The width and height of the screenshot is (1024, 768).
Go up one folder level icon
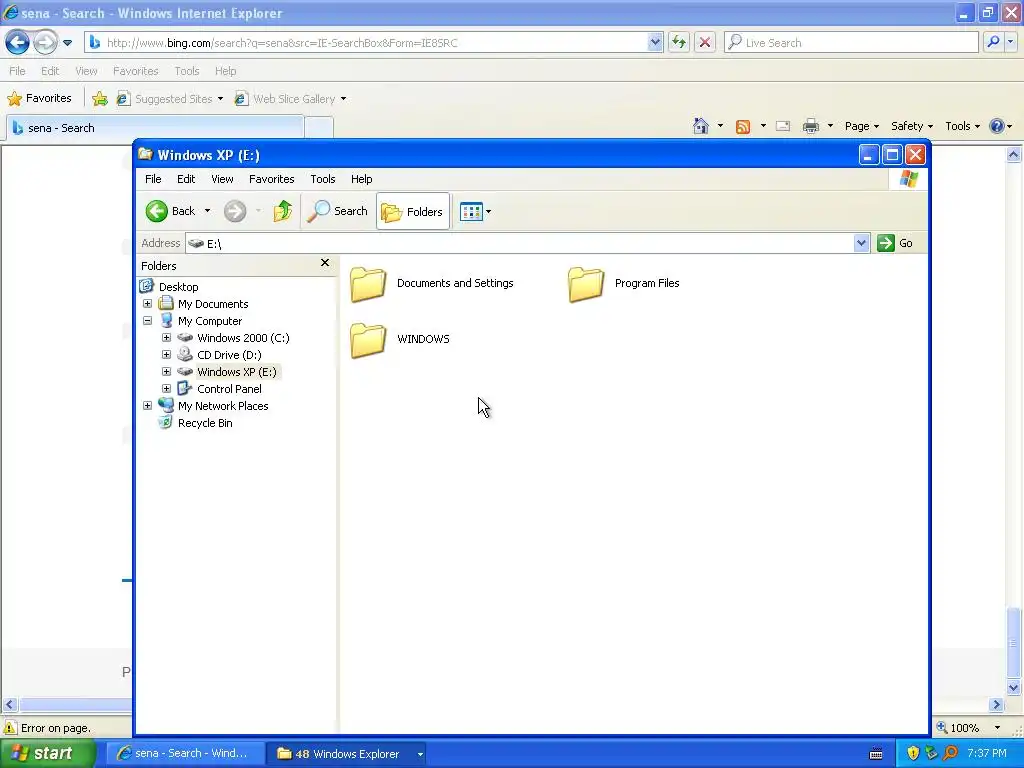pos(283,211)
